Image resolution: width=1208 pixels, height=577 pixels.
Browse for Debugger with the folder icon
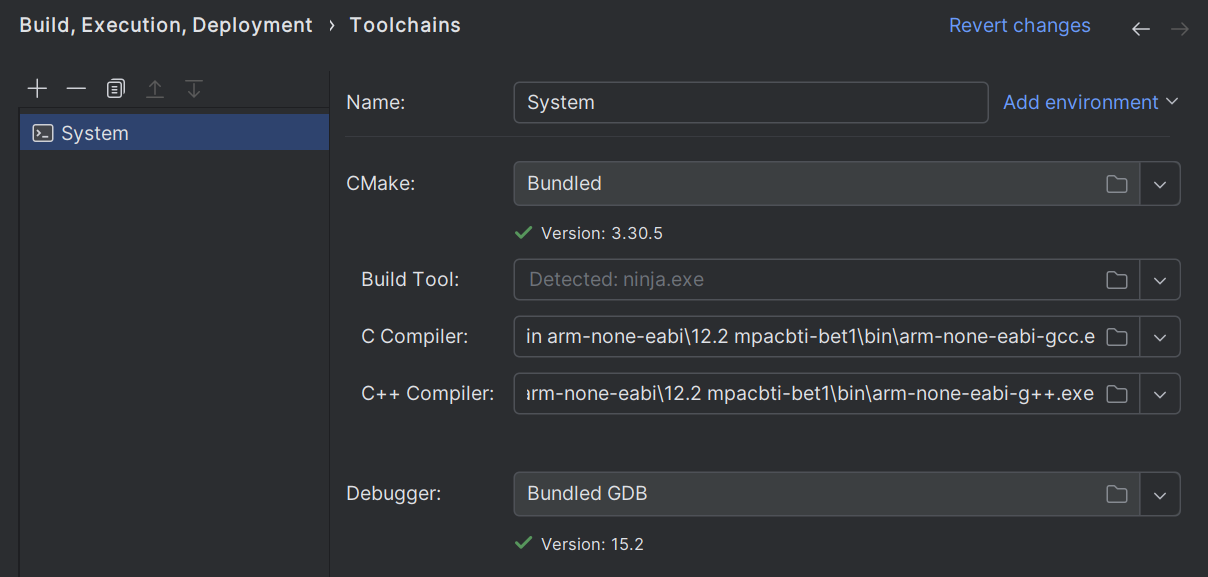(x=1117, y=494)
